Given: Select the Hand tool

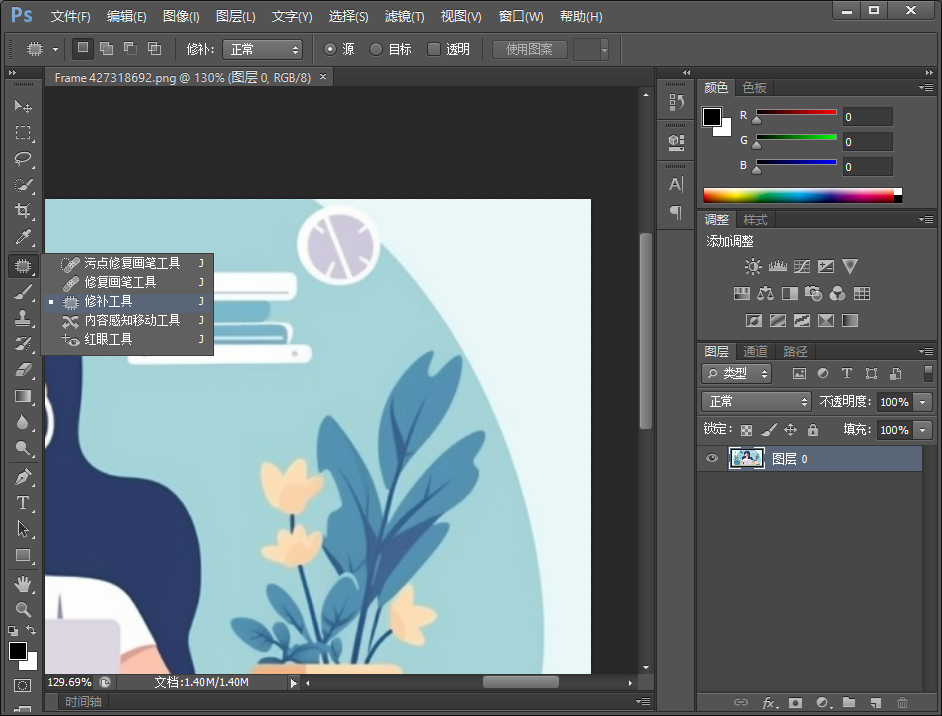Looking at the screenshot, I should click(22, 583).
